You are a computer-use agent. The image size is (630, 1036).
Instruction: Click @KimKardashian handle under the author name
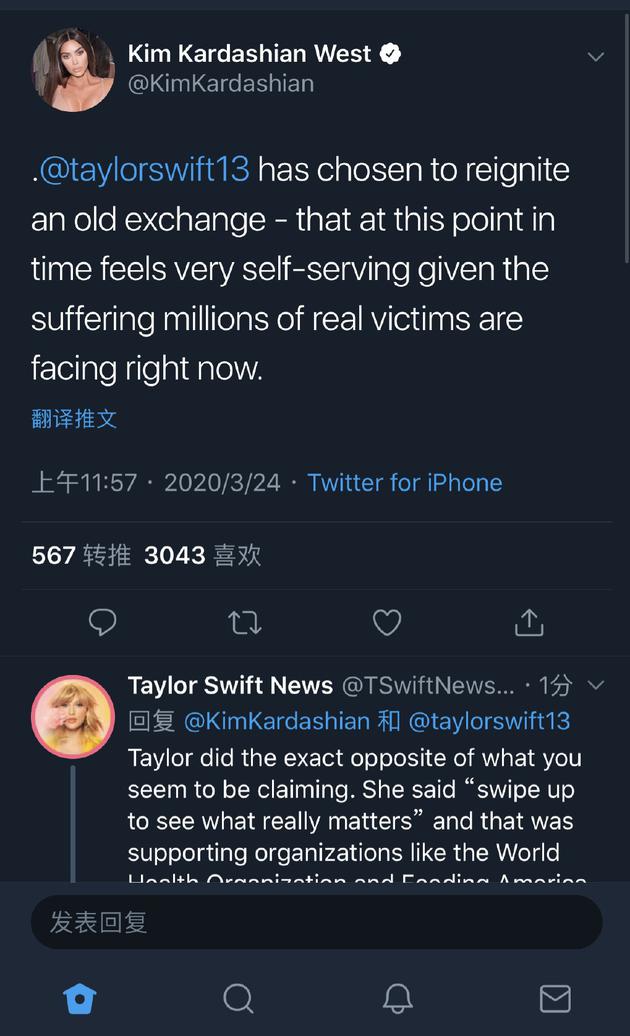tap(220, 84)
